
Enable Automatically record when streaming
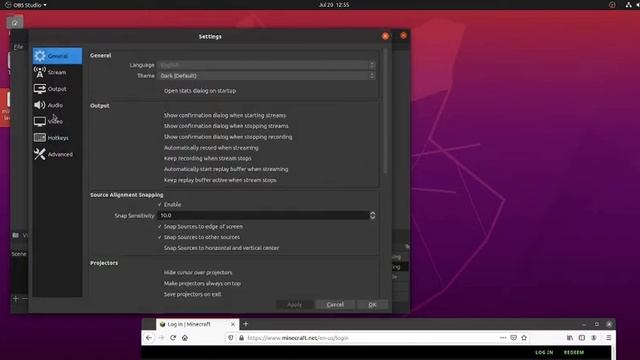pyautogui.click(x=211, y=148)
